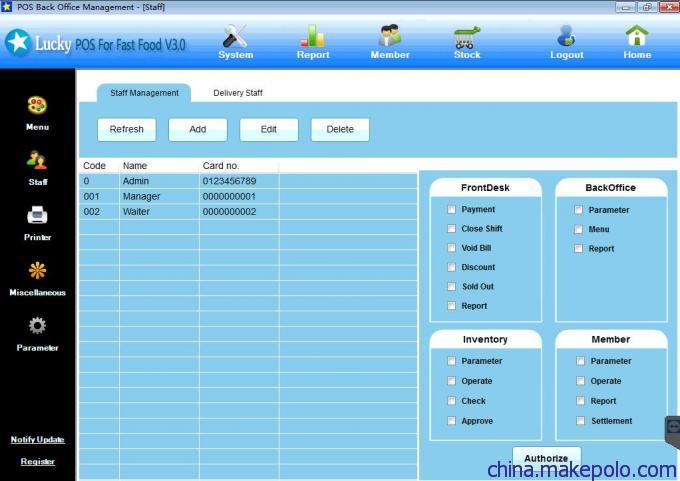Click the Add button

coord(198,129)
